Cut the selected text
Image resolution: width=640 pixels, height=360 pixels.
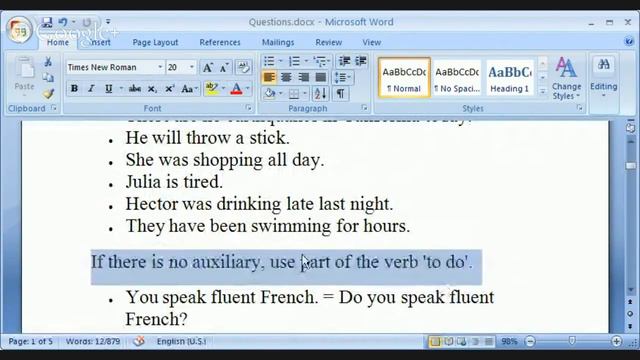coord(48,62)
